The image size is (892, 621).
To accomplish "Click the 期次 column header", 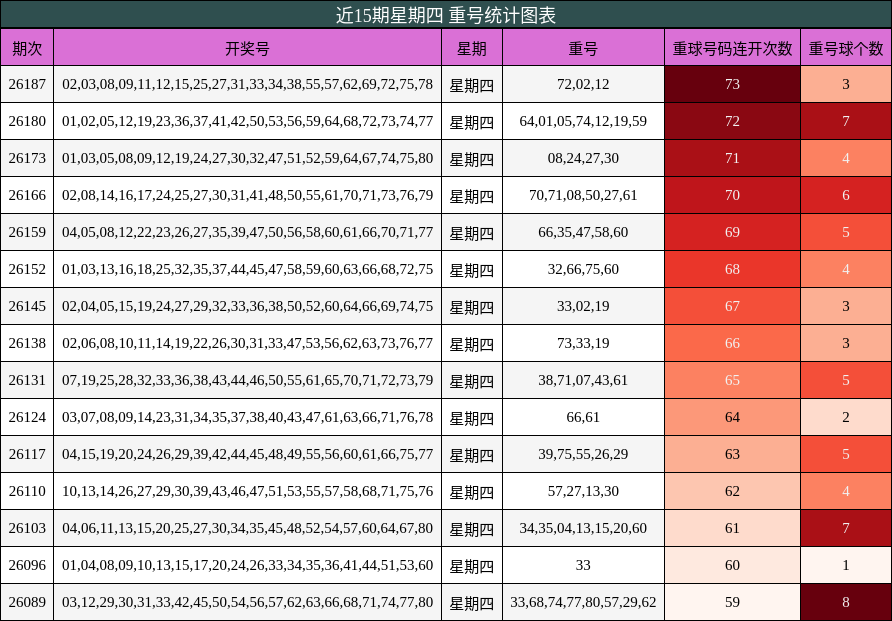I will point(27,48).
